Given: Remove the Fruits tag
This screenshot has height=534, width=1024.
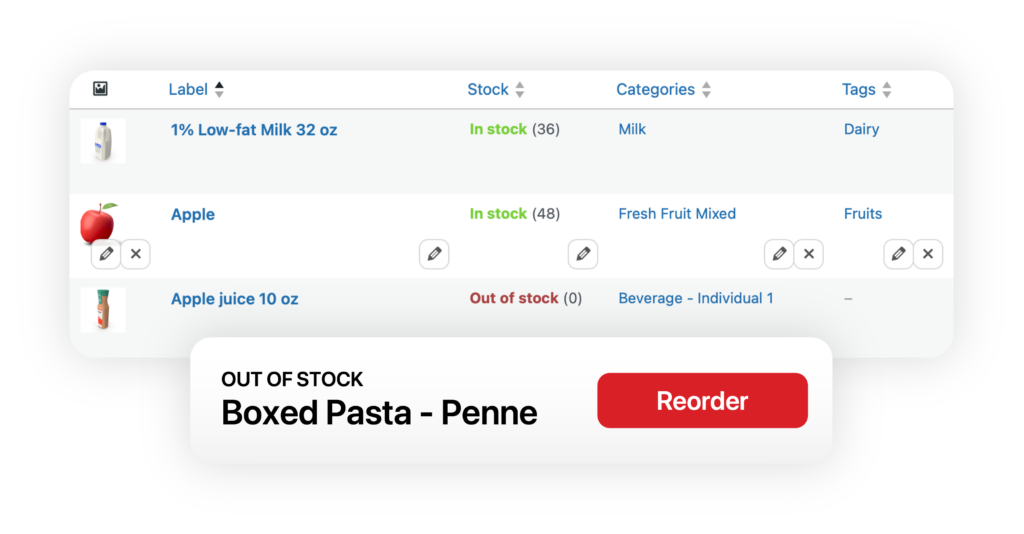Looking at the screenshot, I should (x=928, y=254).
